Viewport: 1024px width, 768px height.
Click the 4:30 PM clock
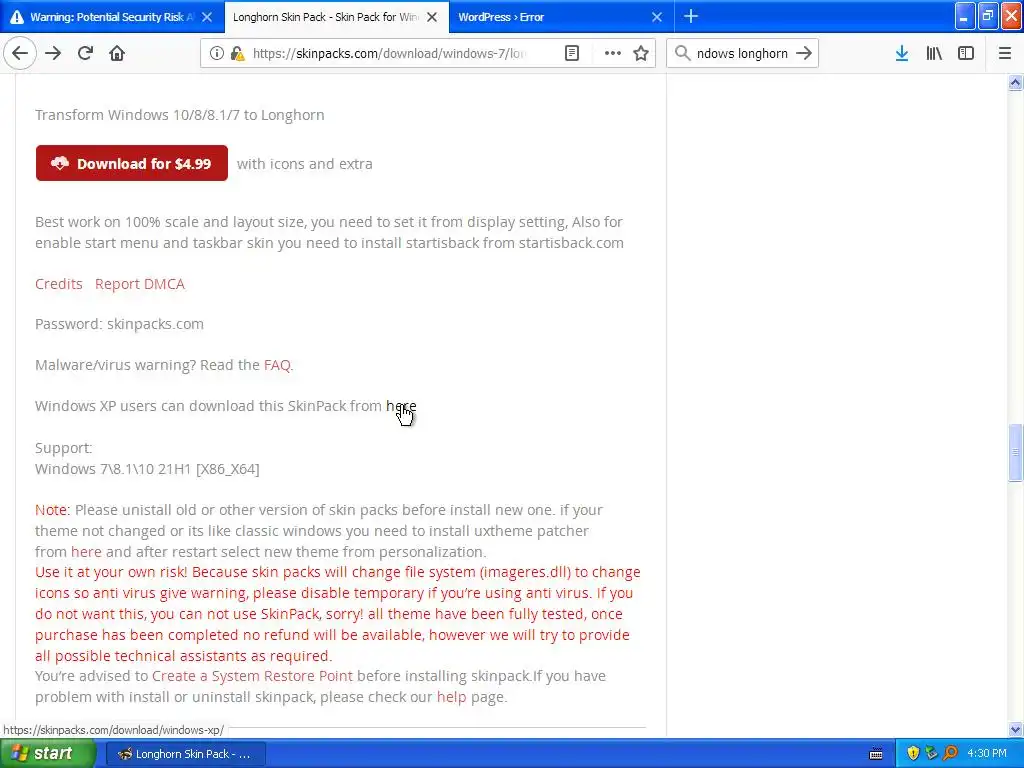point(987,754)
